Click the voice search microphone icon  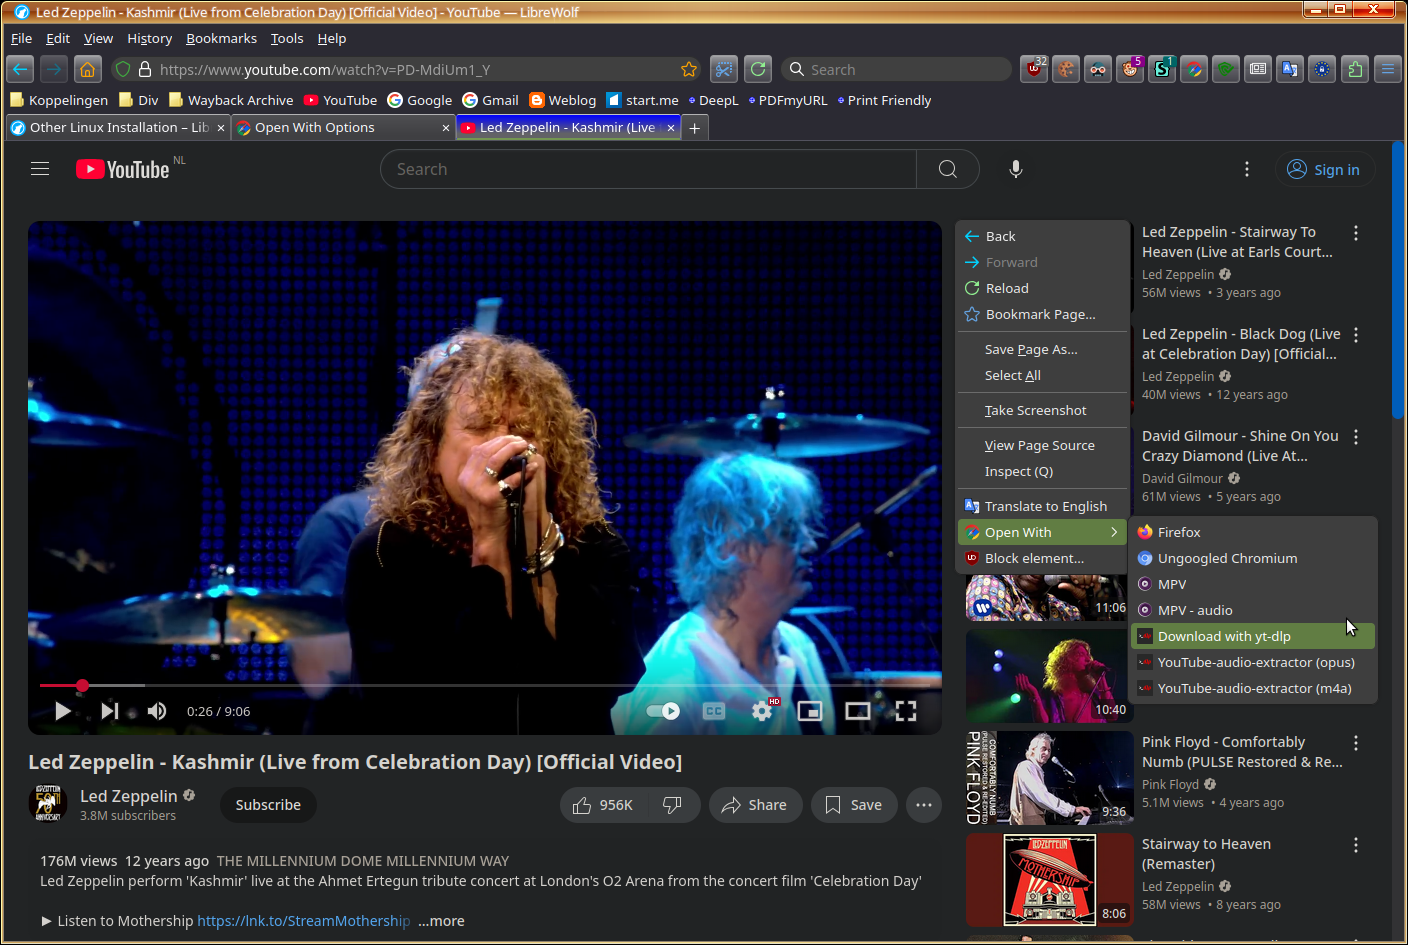tap(1016, 169)
